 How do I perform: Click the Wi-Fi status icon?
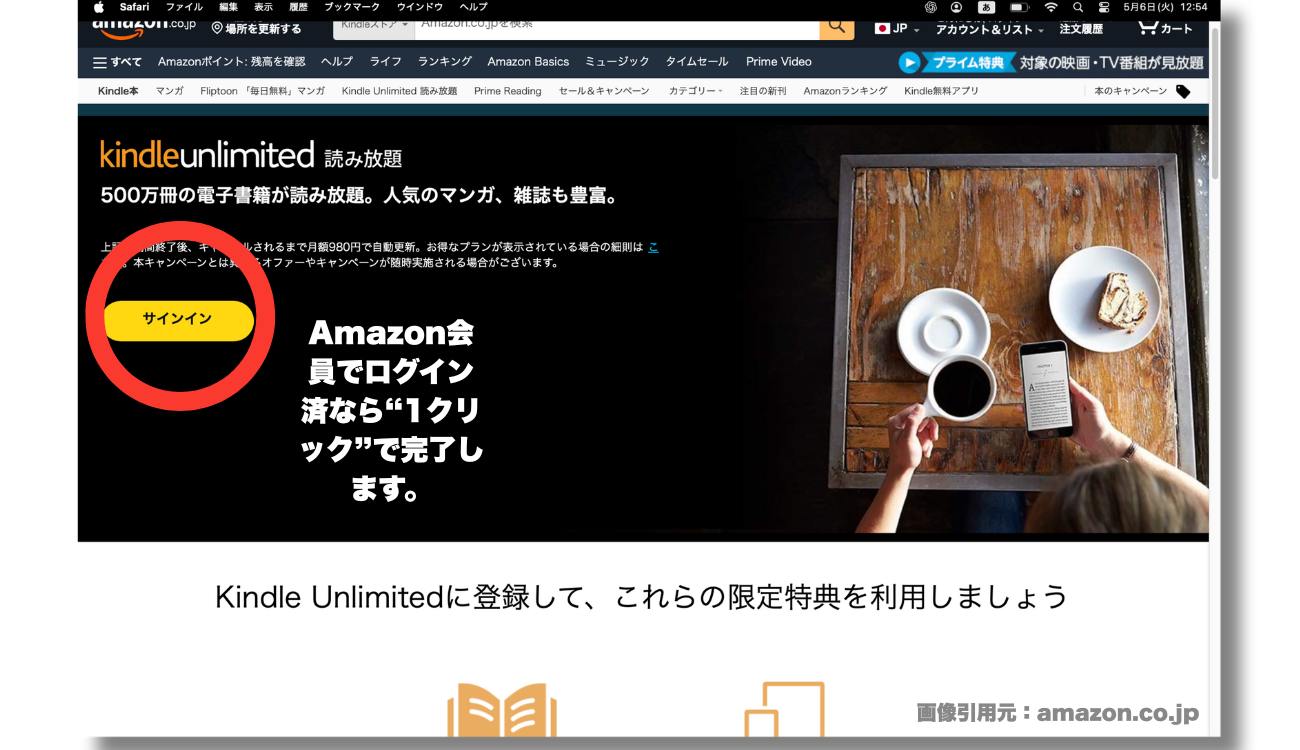tap(1051, 7)
